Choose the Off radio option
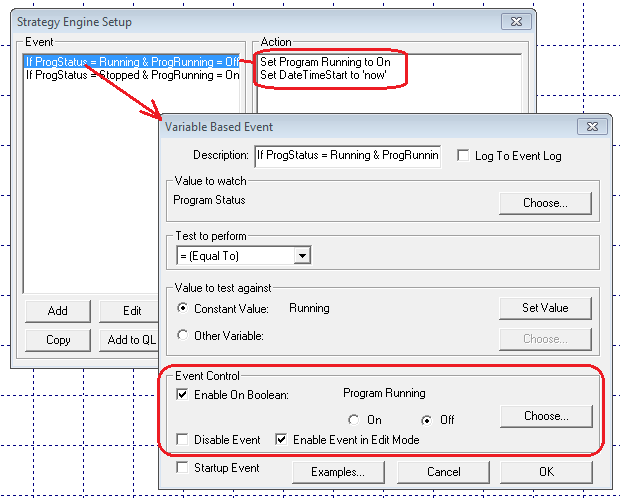Viewport: 620px width, 498px height. point(427,420)
